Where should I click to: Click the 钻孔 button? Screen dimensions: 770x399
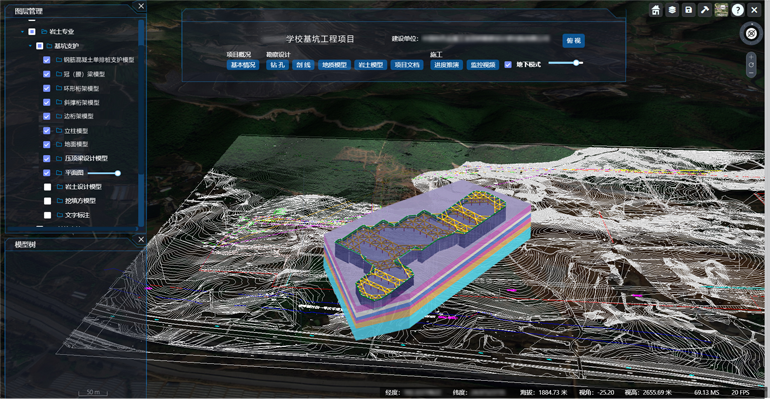point(277,65)
